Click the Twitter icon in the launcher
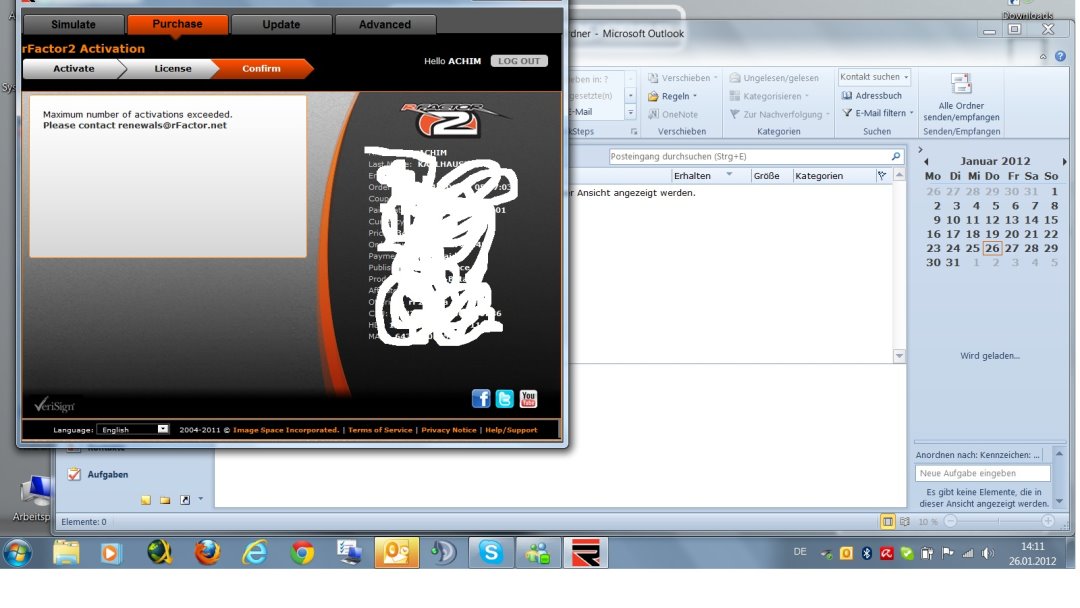1080x608 pixels. 505,399
